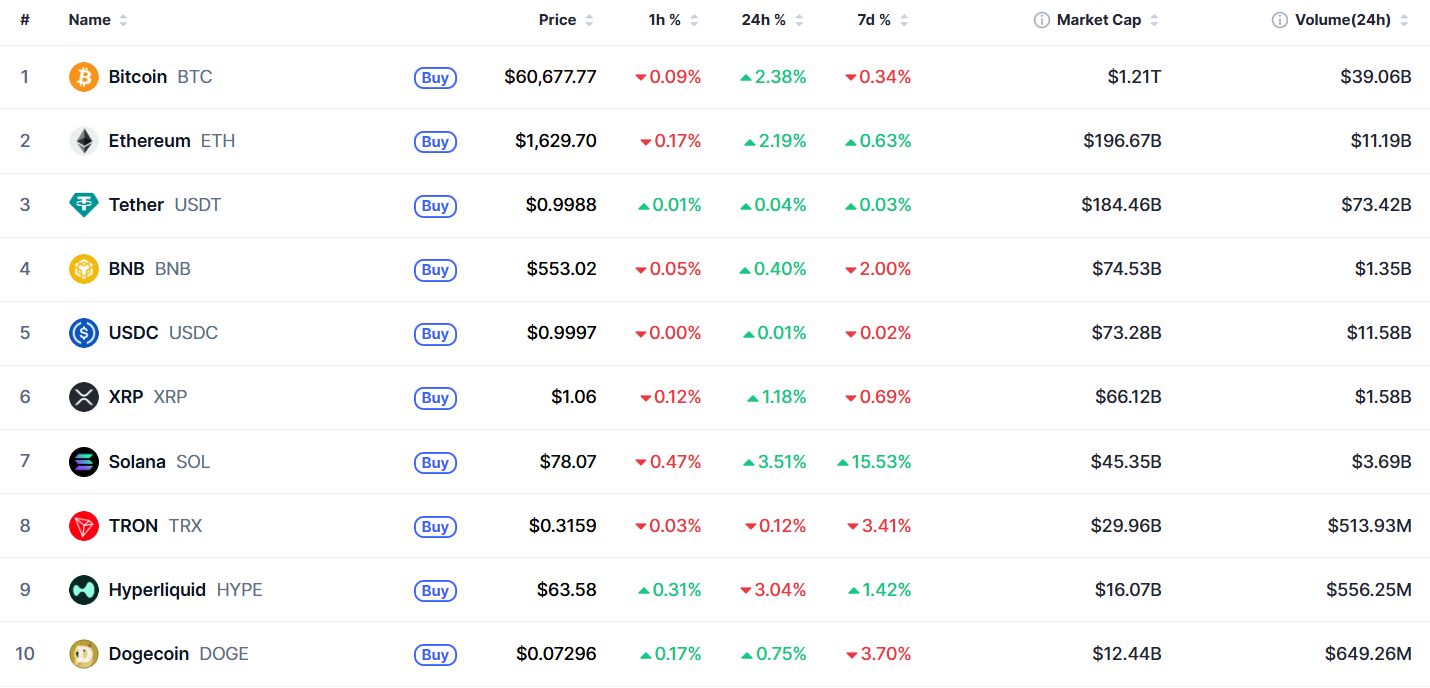Sort by 7d % column header

[883, 20]
